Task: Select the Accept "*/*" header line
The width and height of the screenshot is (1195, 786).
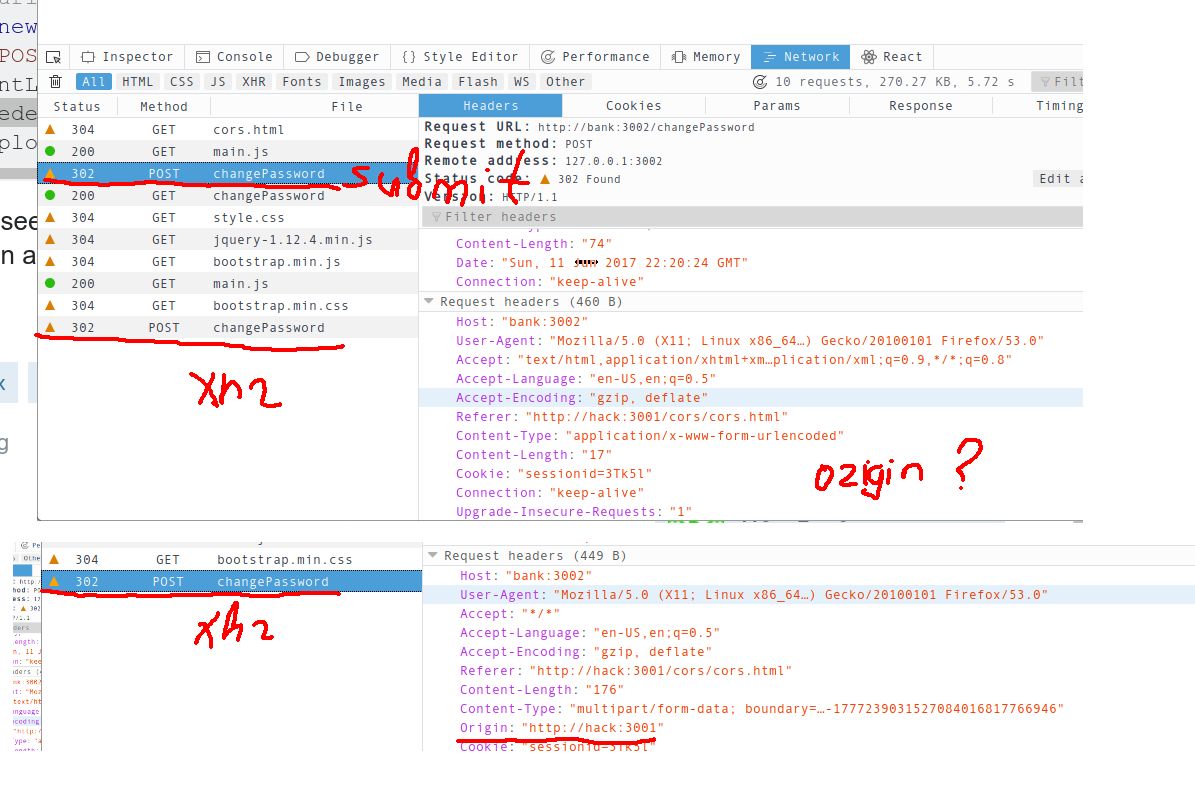Action: tap(510, 614)
